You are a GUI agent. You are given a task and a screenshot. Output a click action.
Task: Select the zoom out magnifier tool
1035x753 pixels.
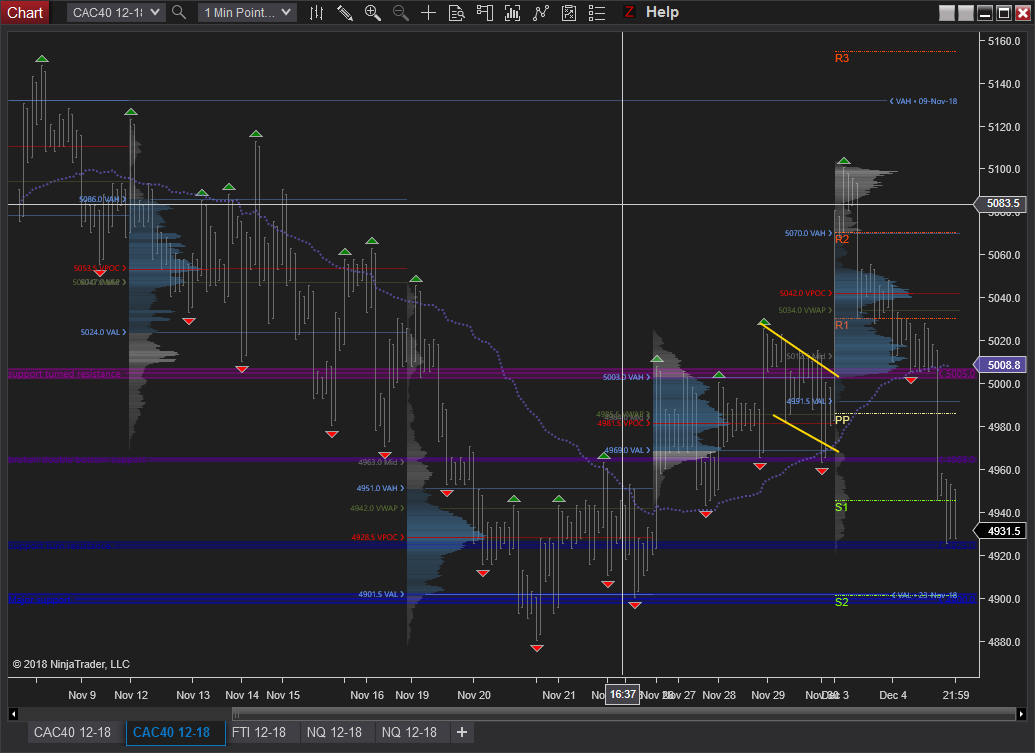pyautogui.click(x=401, y=13)
